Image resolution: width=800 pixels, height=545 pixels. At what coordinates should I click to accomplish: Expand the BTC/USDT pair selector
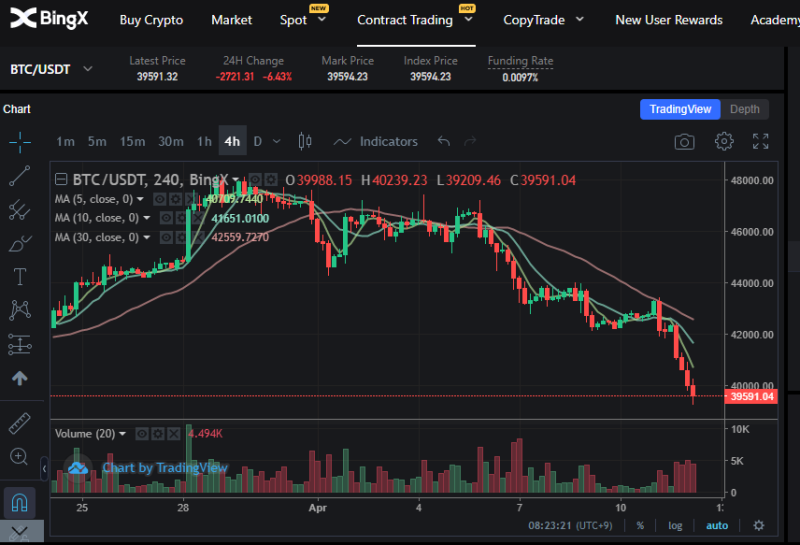tap(88, 68)
